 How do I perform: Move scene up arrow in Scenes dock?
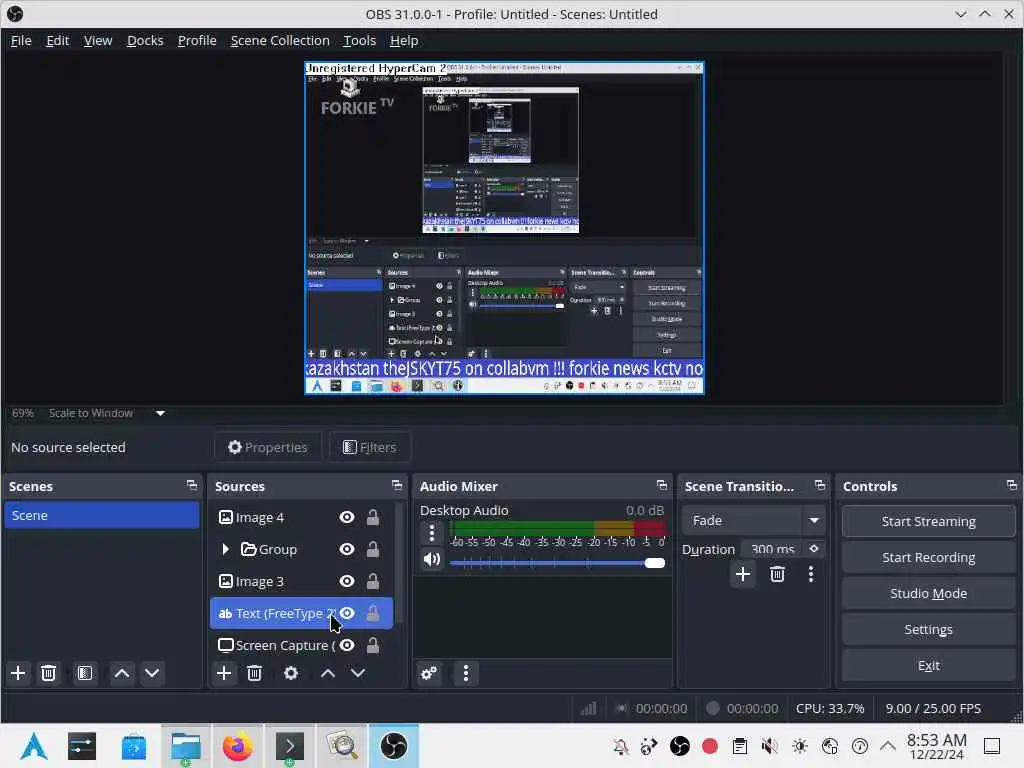pyautogui.click(x=121, y=673)
